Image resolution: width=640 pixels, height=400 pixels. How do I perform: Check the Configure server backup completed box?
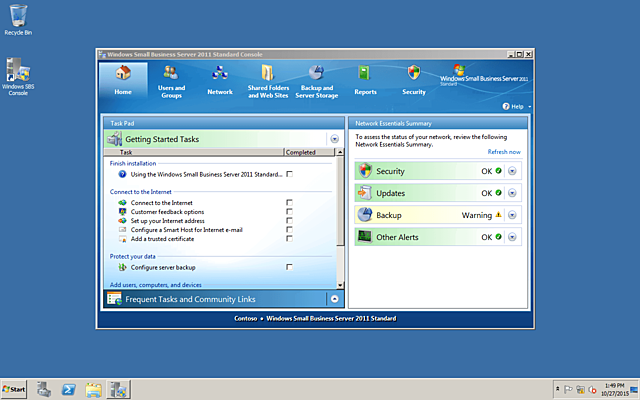click(x=289, y=267)
